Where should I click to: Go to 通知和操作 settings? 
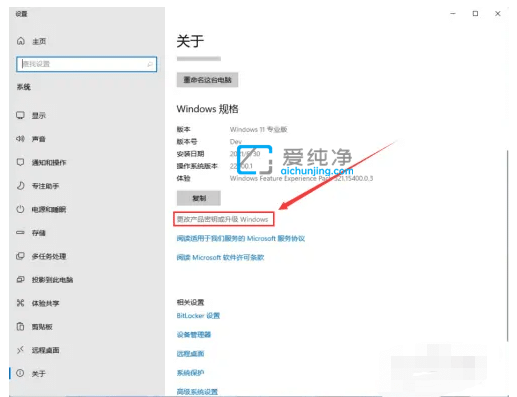(x=49, y=163)
